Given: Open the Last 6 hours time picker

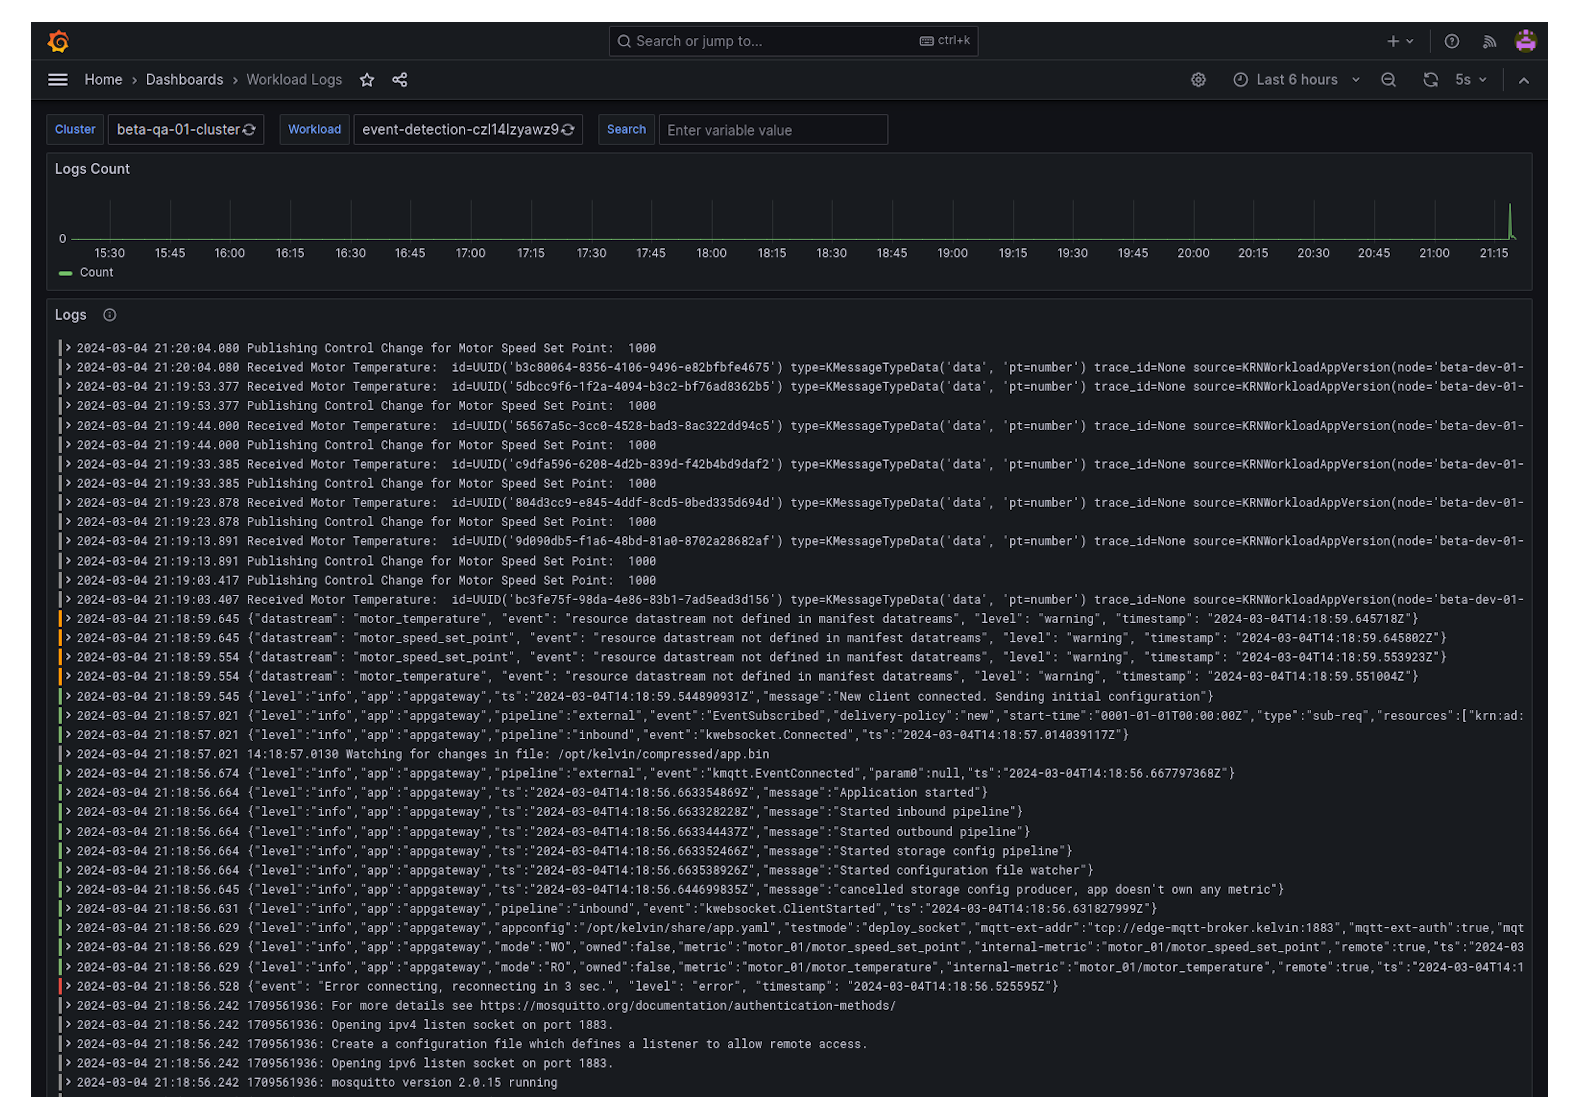Looking at the screenshot, I should [x=1296, y=80].
